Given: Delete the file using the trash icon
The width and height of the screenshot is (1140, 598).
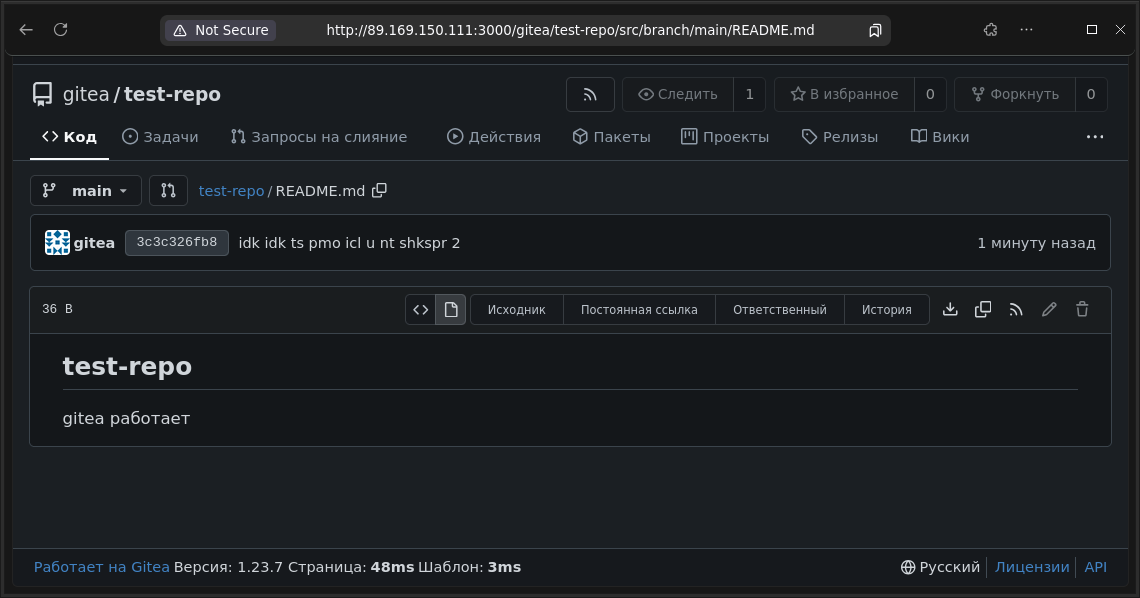Looking at the screenshot, I should (x=1082, y=310).
